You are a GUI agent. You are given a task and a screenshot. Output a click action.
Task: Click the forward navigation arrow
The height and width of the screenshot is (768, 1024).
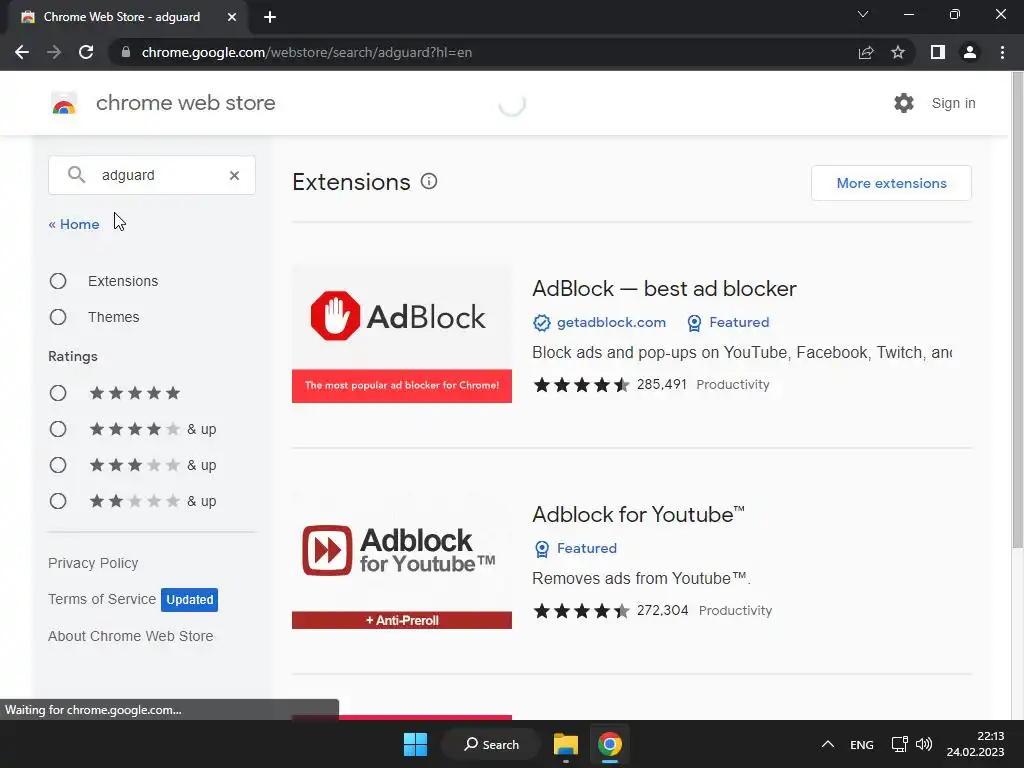point(54,52)
